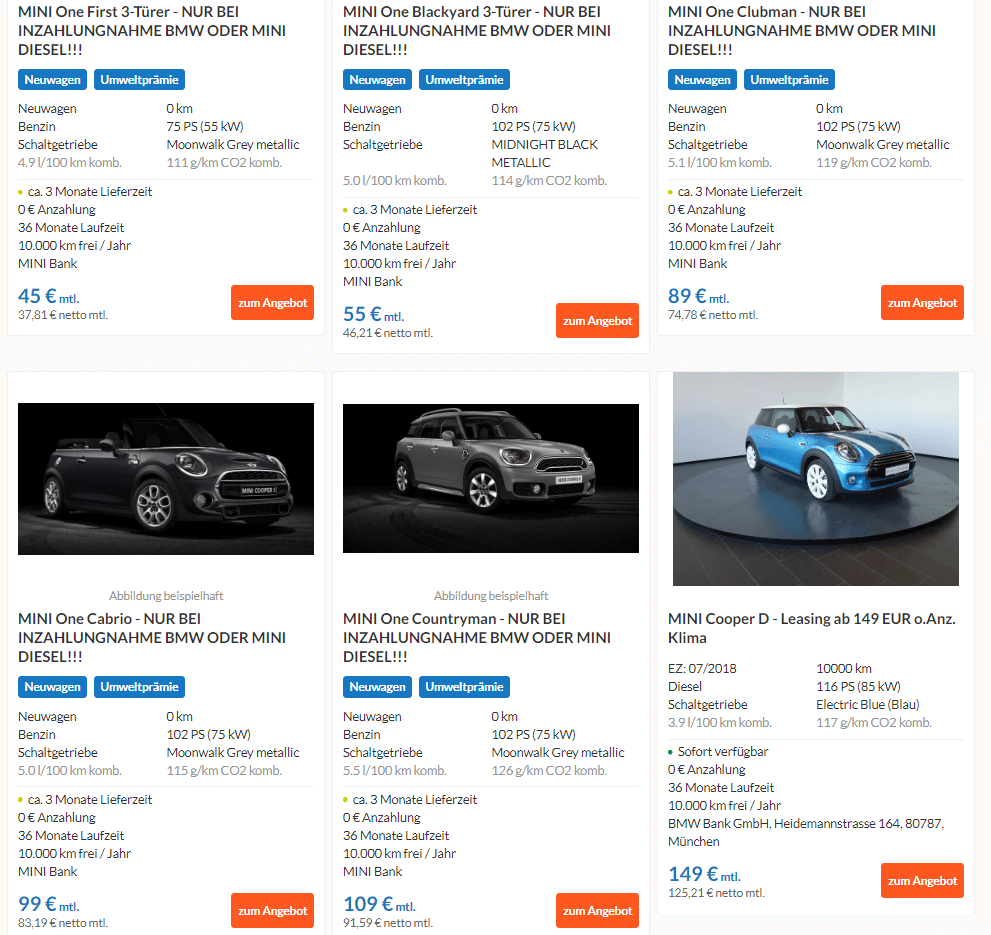View the blue MINI Cooper D photo

pyautogui.click(x=815, y=479)
